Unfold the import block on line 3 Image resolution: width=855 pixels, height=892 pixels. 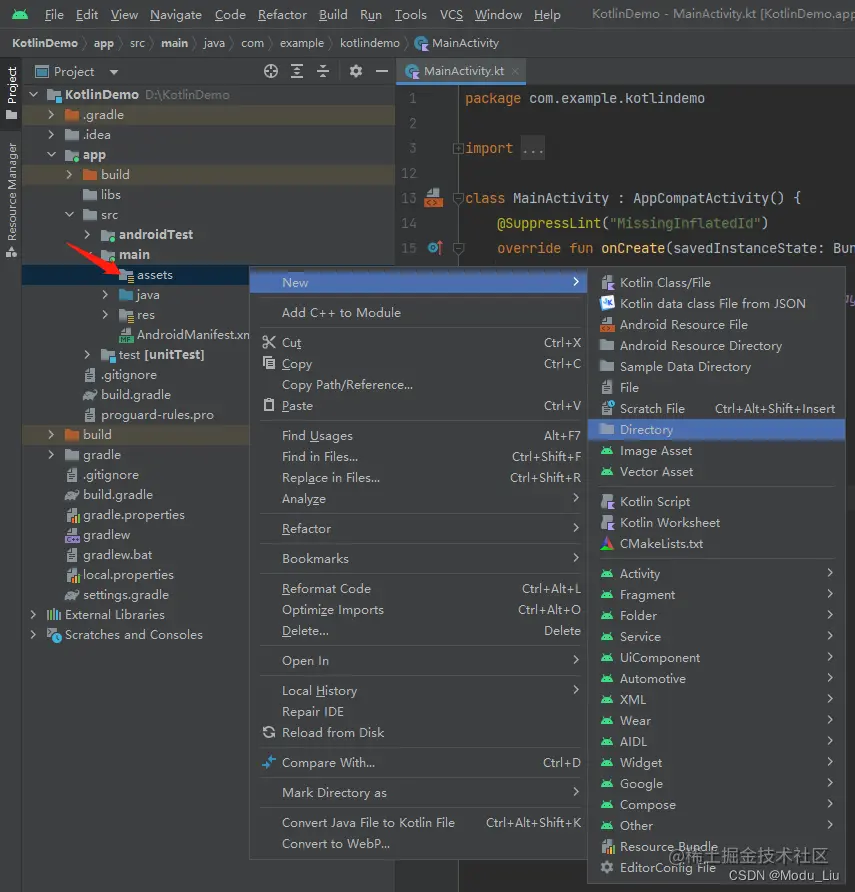[458, 148]
